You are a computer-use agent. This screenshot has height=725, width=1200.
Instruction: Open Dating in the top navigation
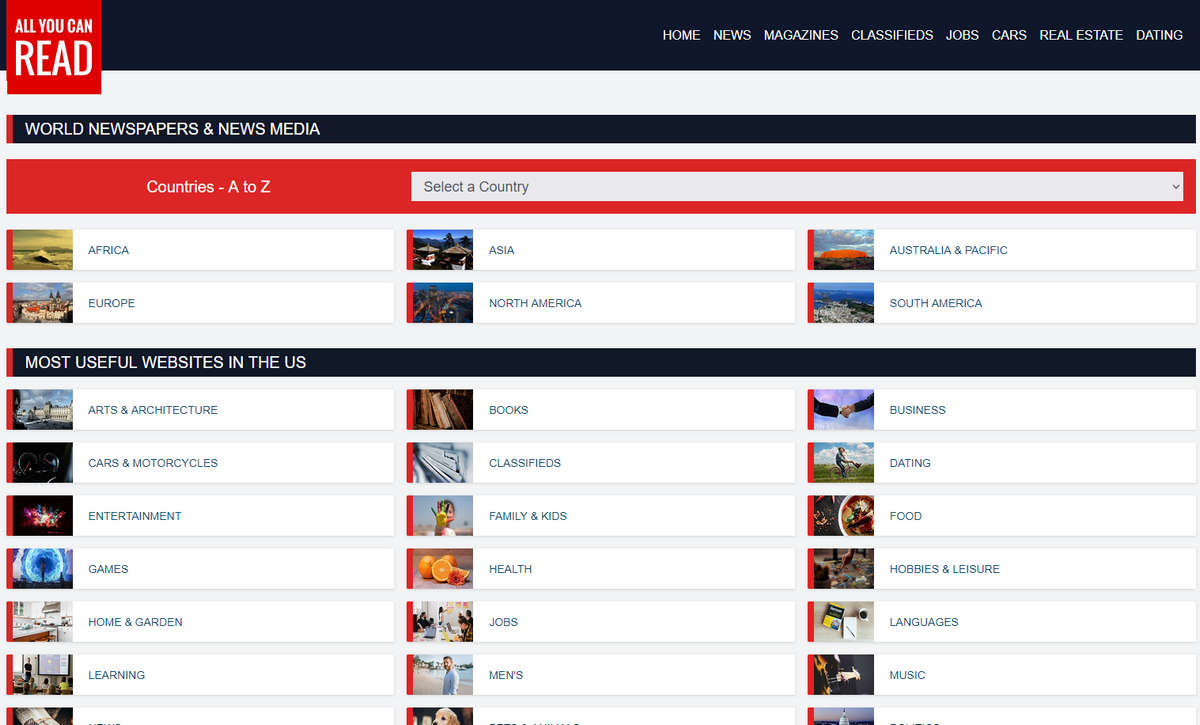1159,35
